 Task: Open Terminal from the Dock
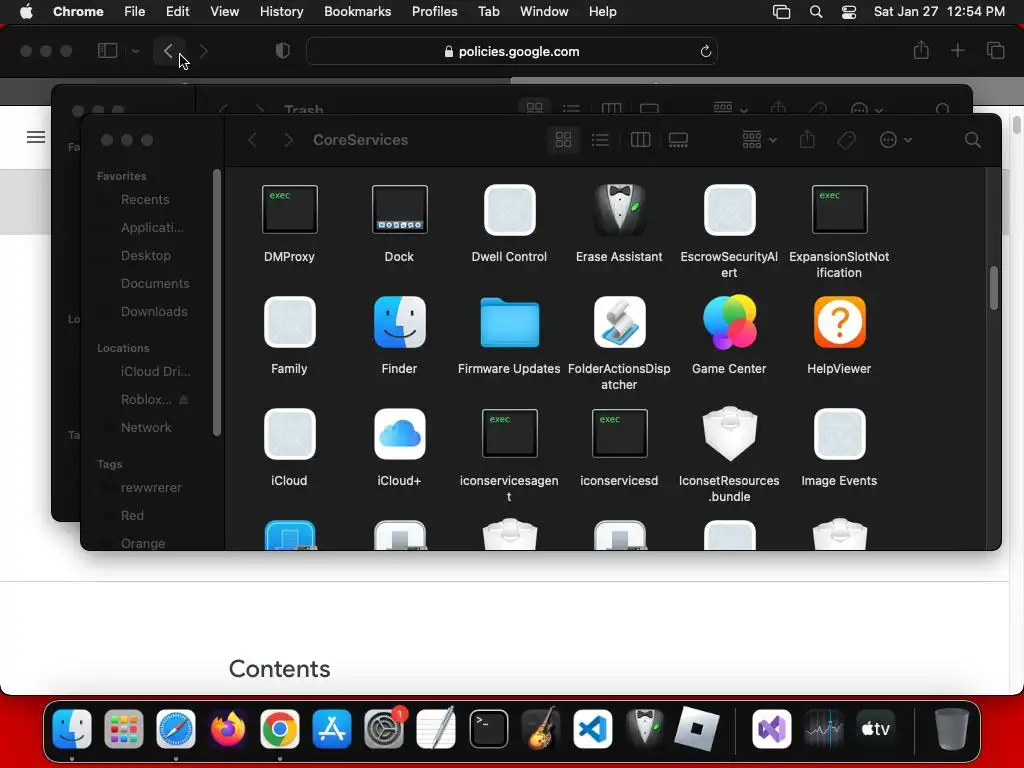488,729
